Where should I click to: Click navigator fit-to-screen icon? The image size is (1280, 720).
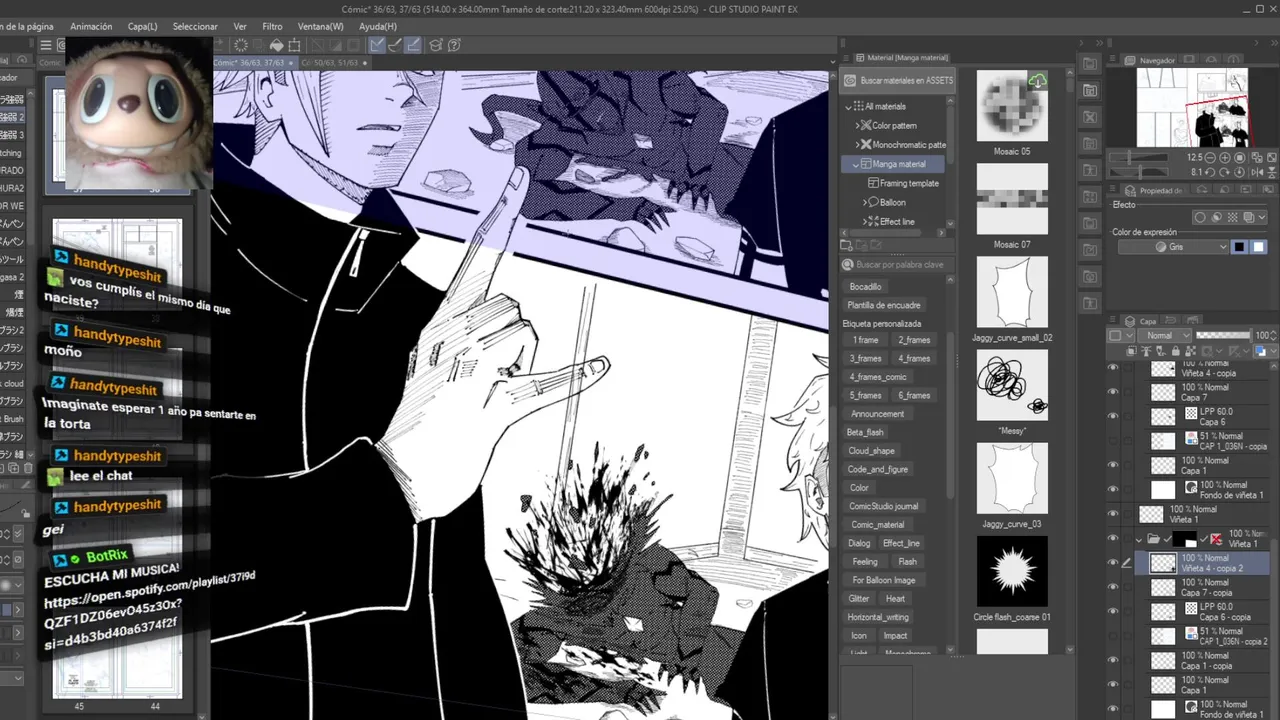point(1272,157)
